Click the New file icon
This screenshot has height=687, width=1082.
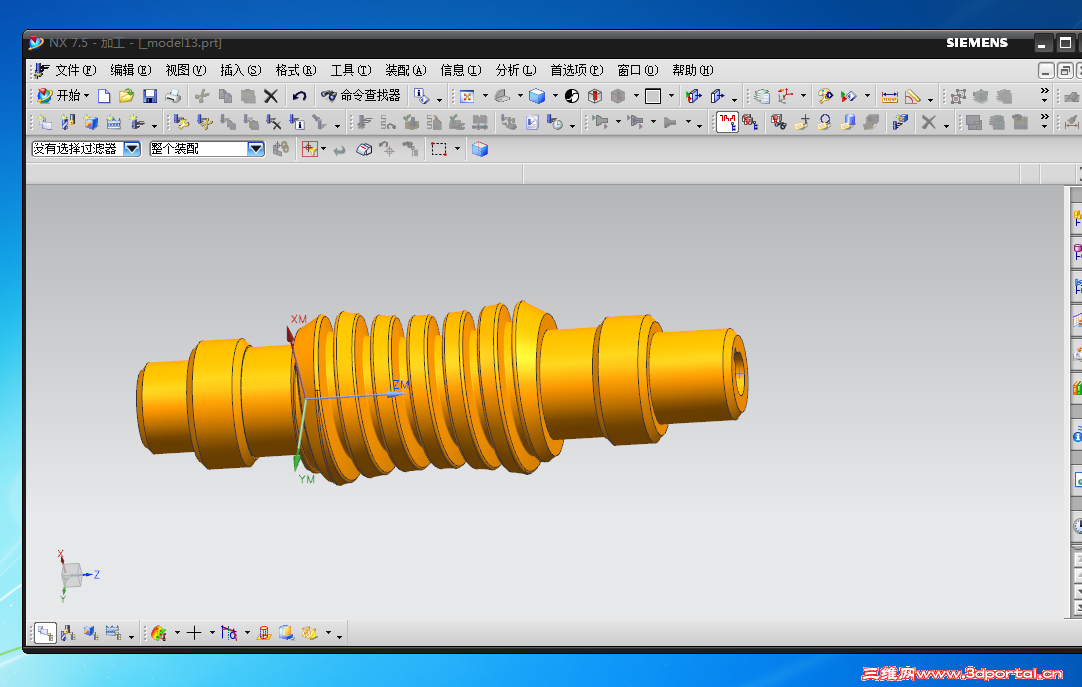coord(104,96)
